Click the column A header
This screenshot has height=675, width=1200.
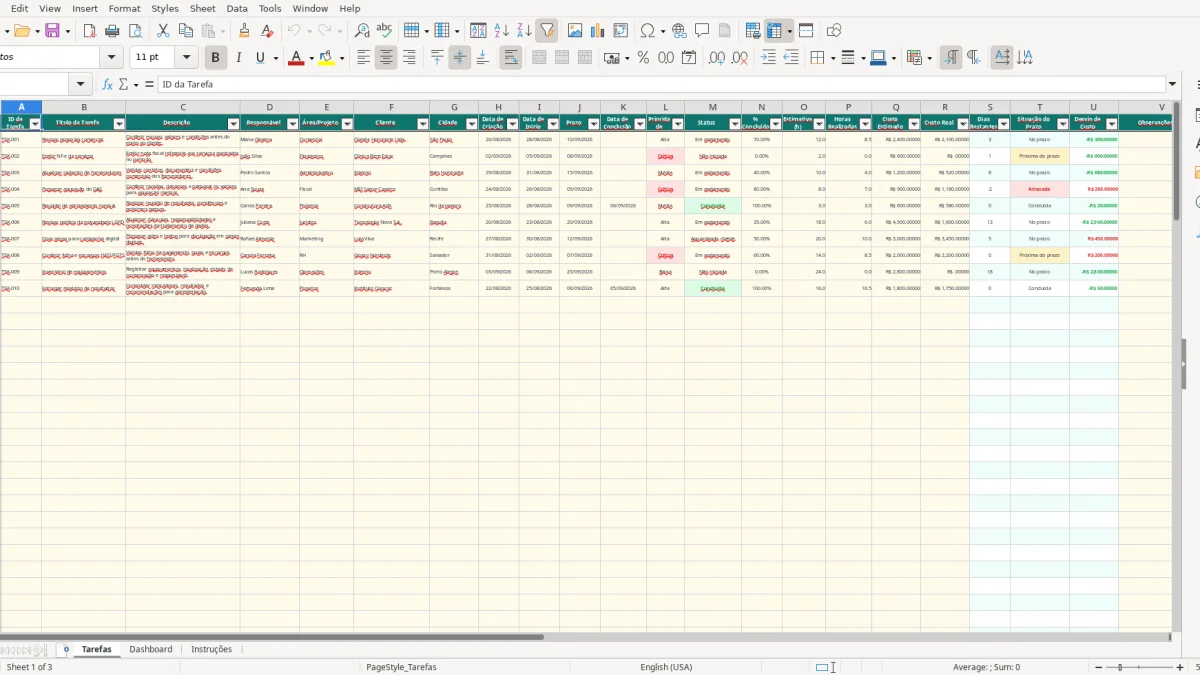click(21, 107)
